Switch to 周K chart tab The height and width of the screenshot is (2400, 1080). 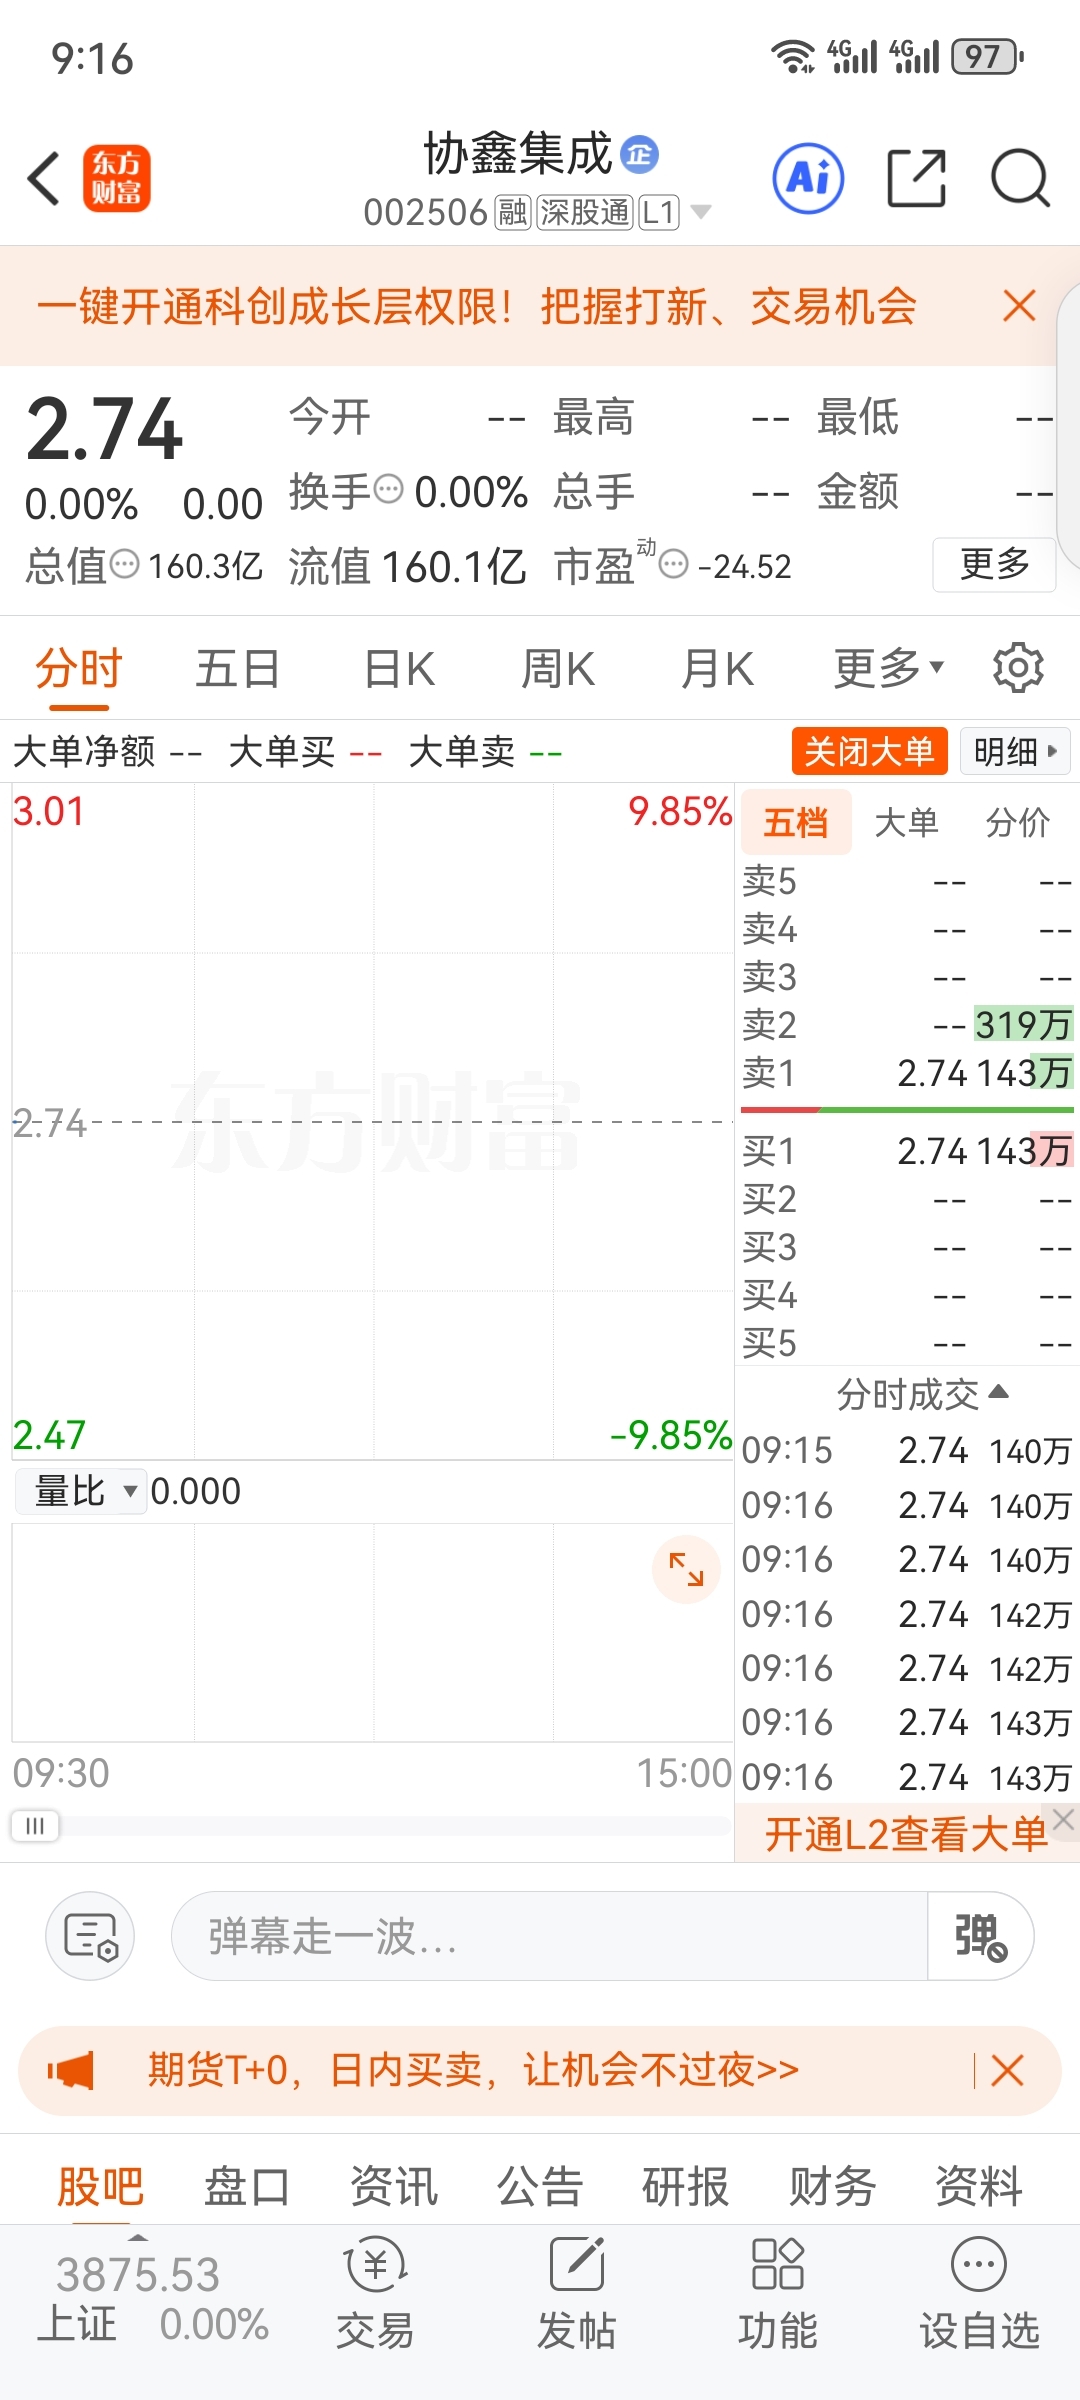[558, 669]
